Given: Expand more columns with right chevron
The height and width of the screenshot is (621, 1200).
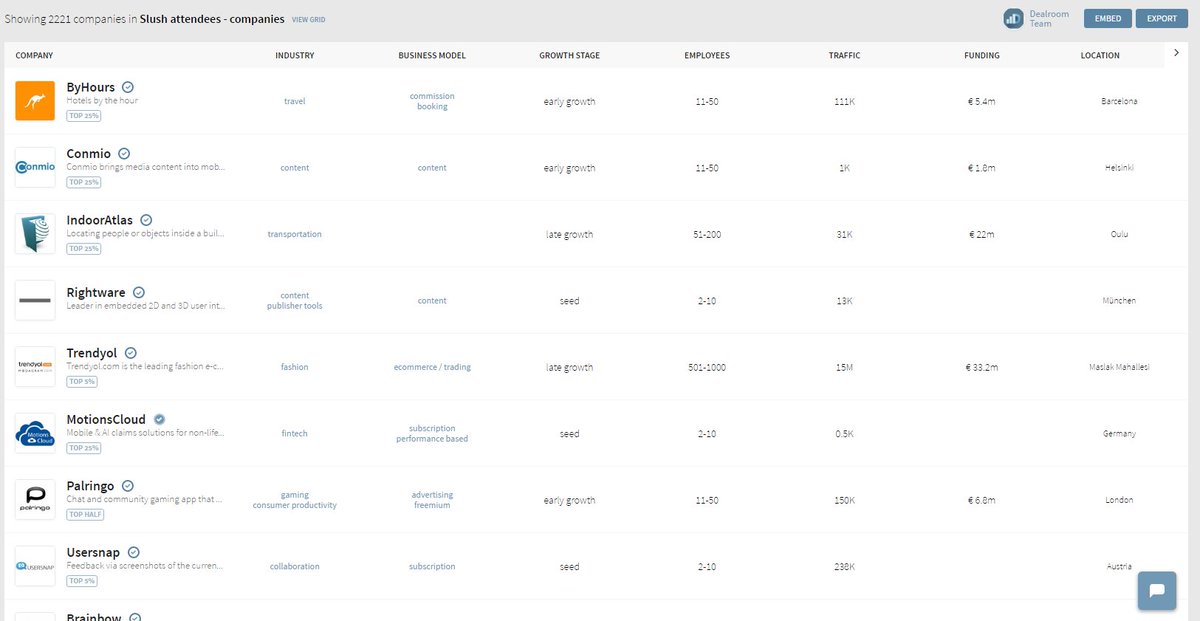Looking at the screenshot, I should (x=1175, y=53).
